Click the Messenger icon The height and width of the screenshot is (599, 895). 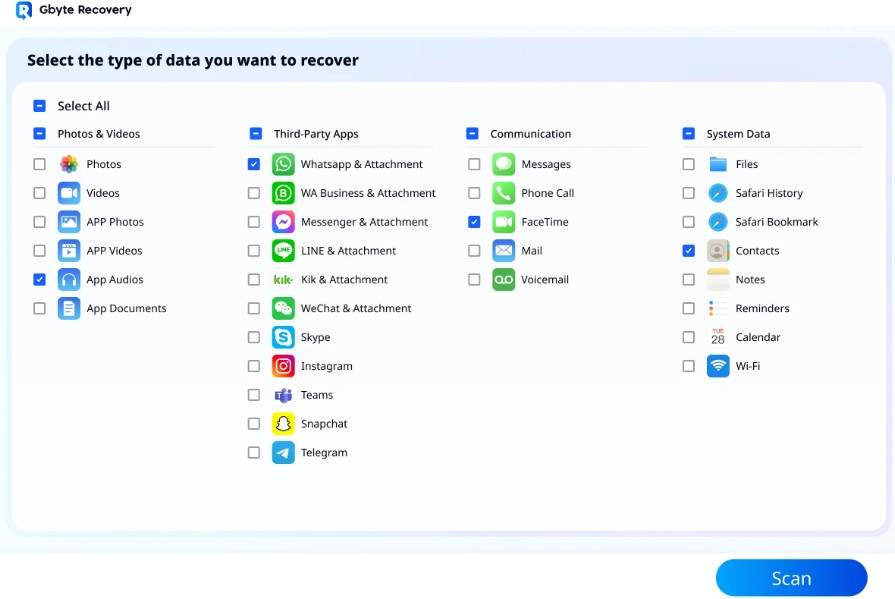tap(283, 222)
